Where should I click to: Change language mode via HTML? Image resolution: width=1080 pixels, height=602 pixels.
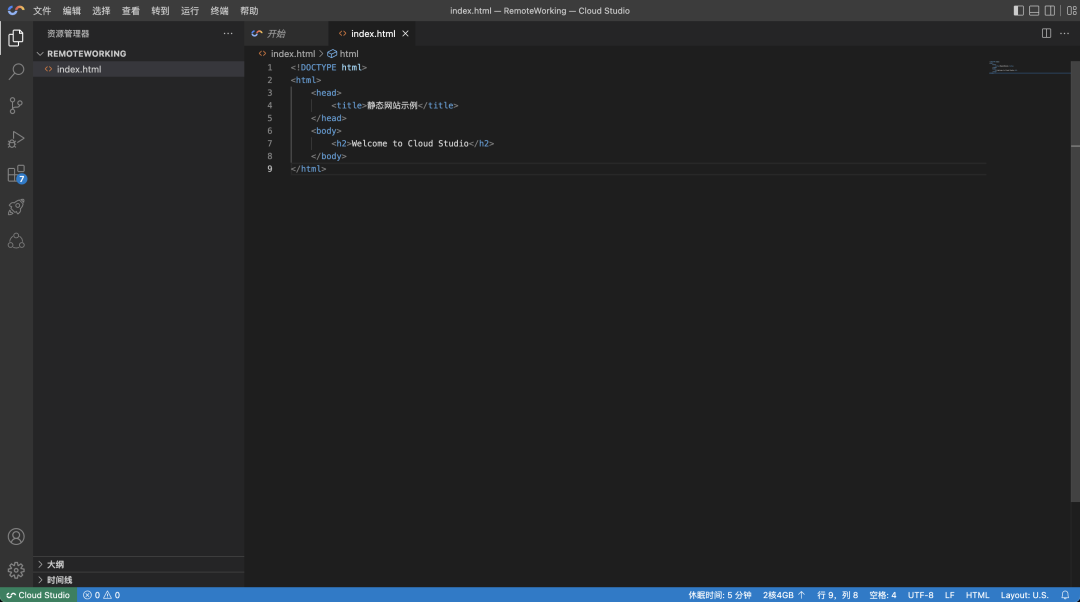977,595
